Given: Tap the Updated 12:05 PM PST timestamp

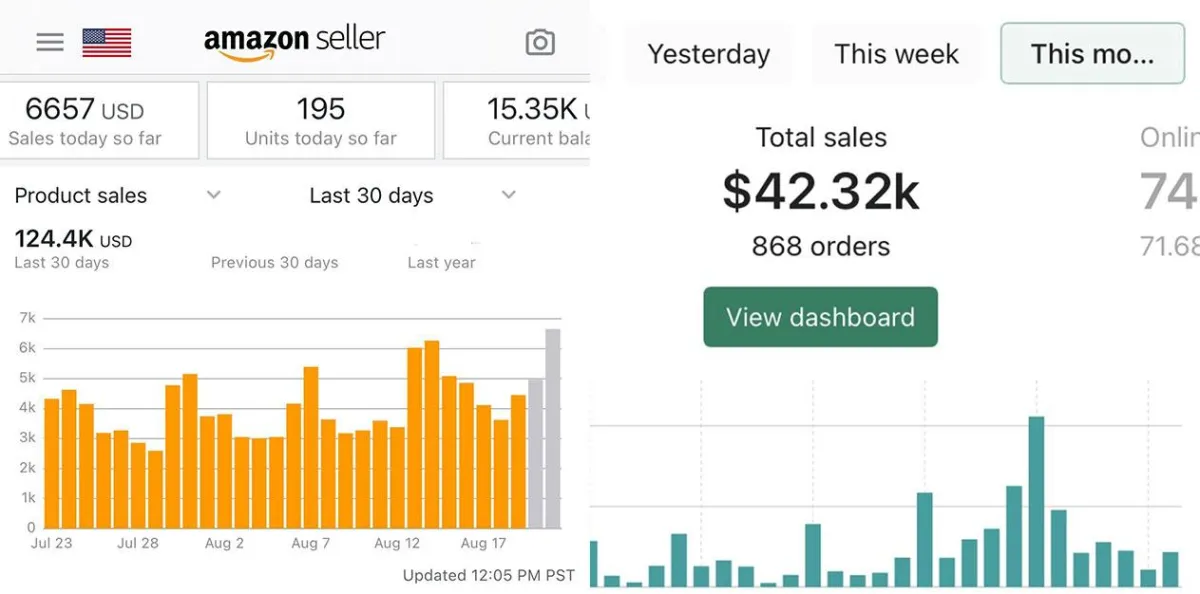Looking at the screenshot, I should coord(488,575).
